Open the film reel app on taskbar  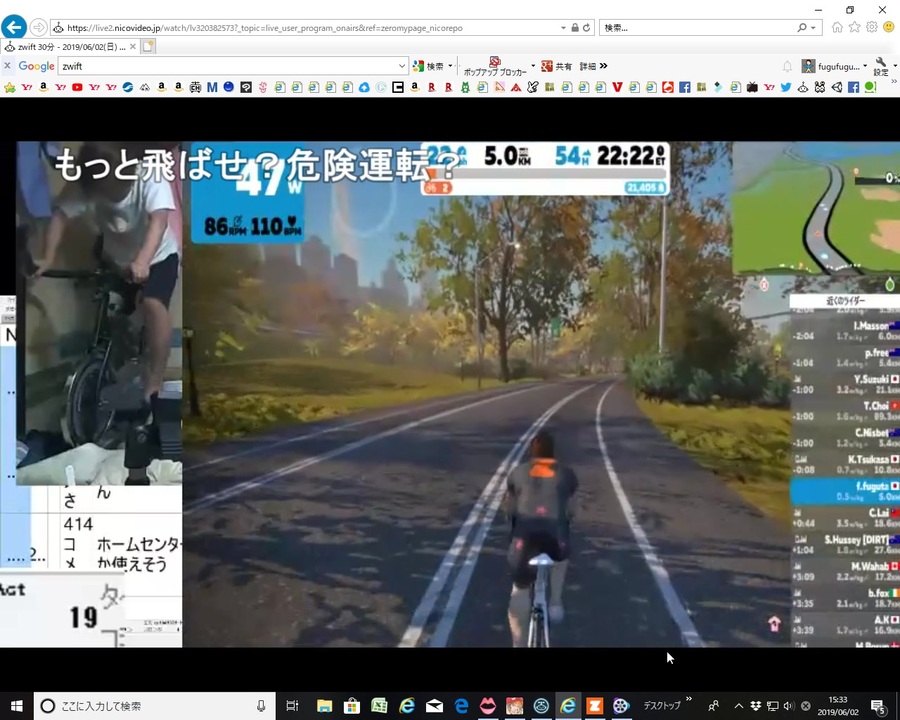pyautogui.click(x=621, y=706)
